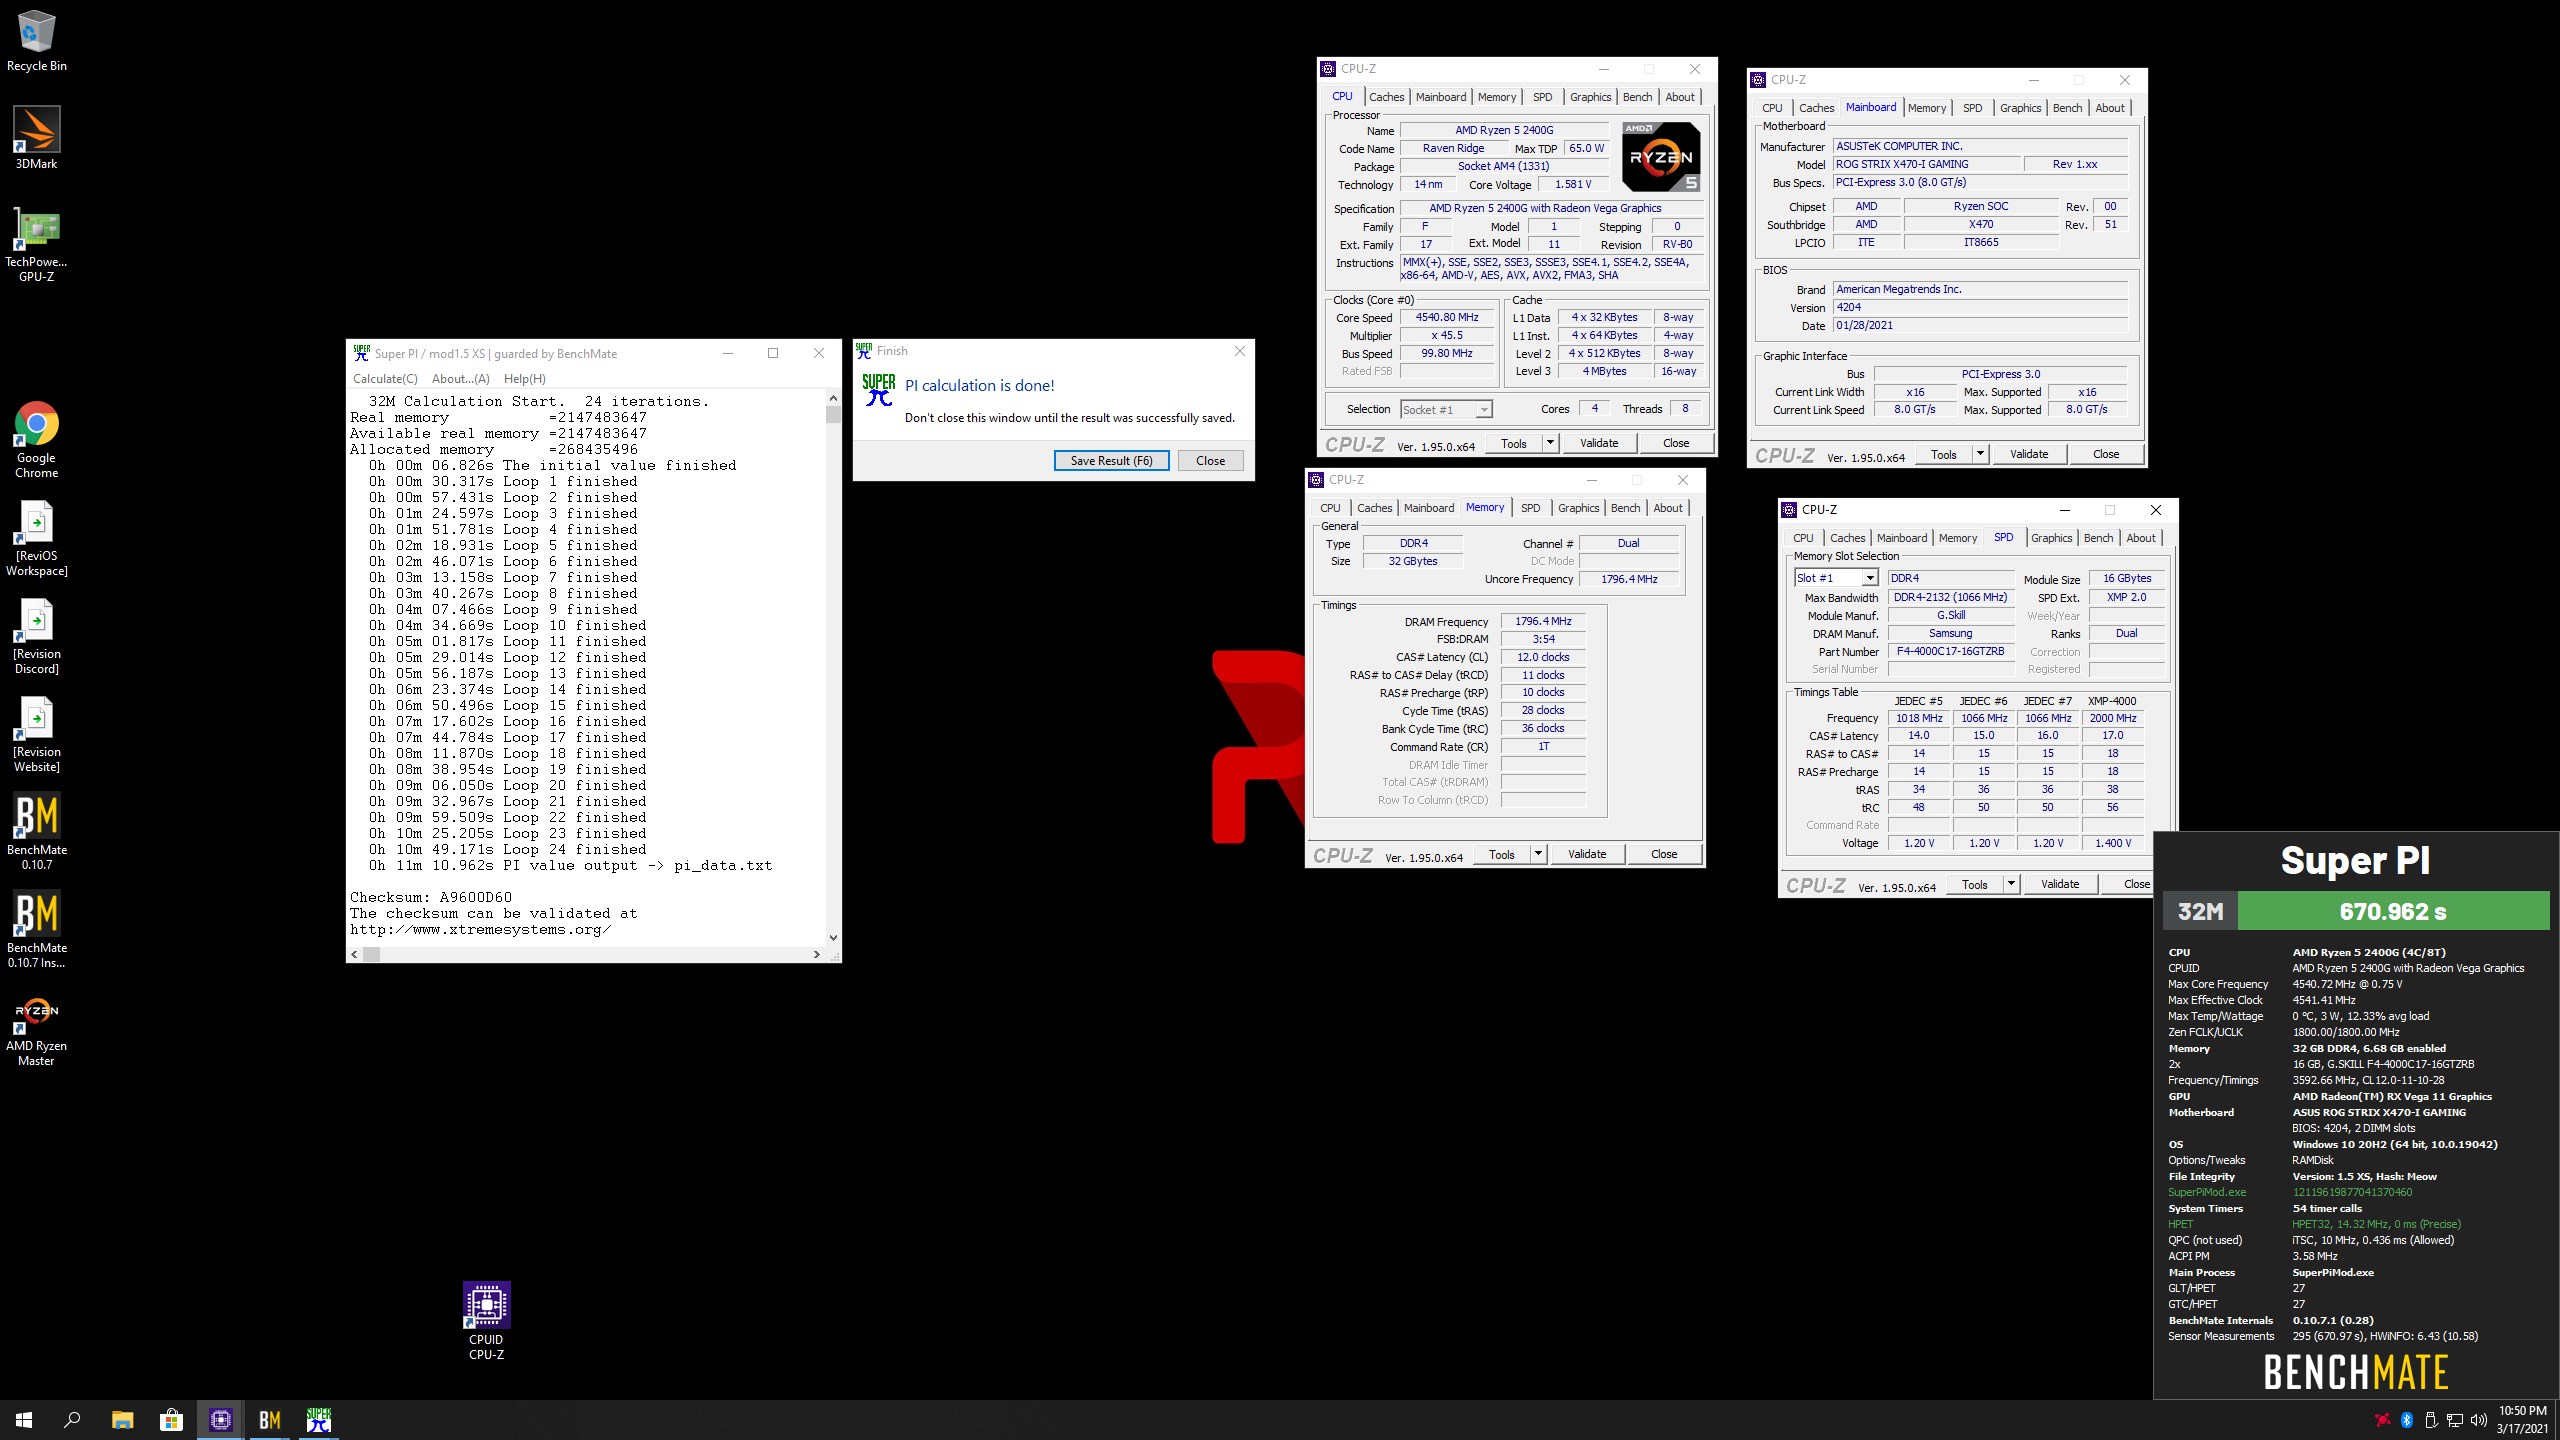2560x1440 pixels.
Task: Click Super PI vertical scrollbar down arrow
Action: click(833, 937)
